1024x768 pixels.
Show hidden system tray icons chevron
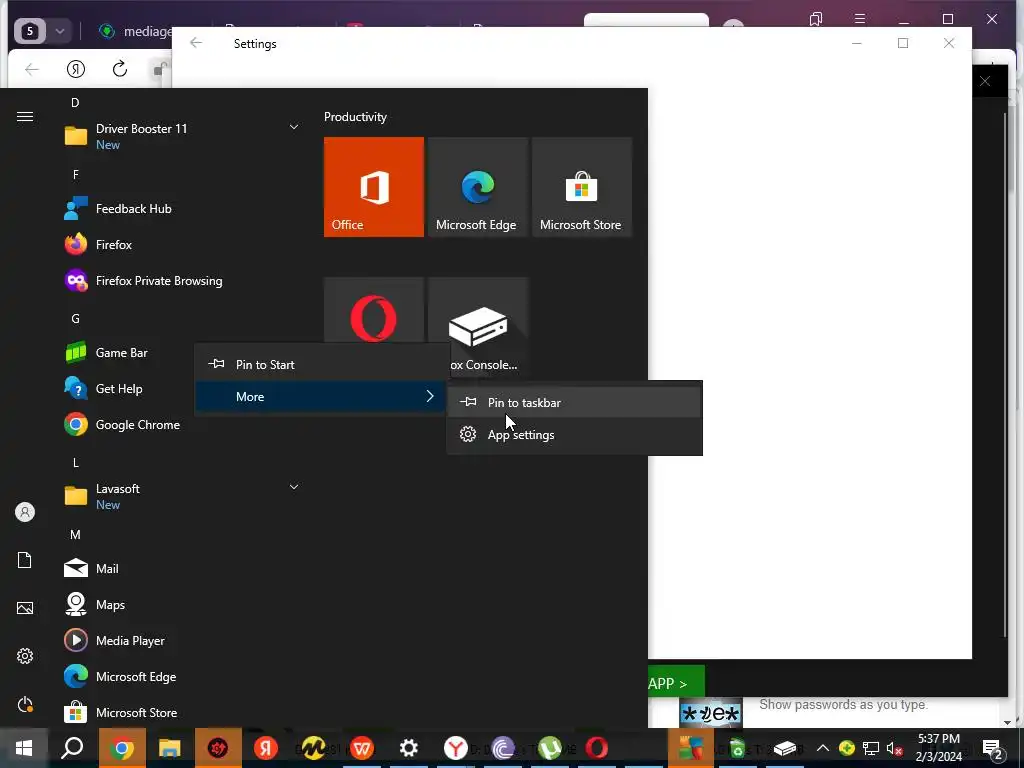(x=823, y=748)
